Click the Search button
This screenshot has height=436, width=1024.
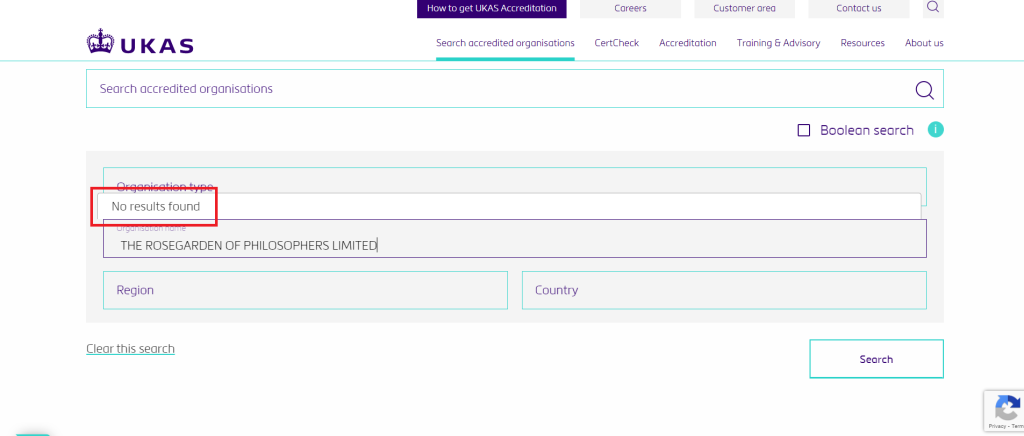point(876,359)
